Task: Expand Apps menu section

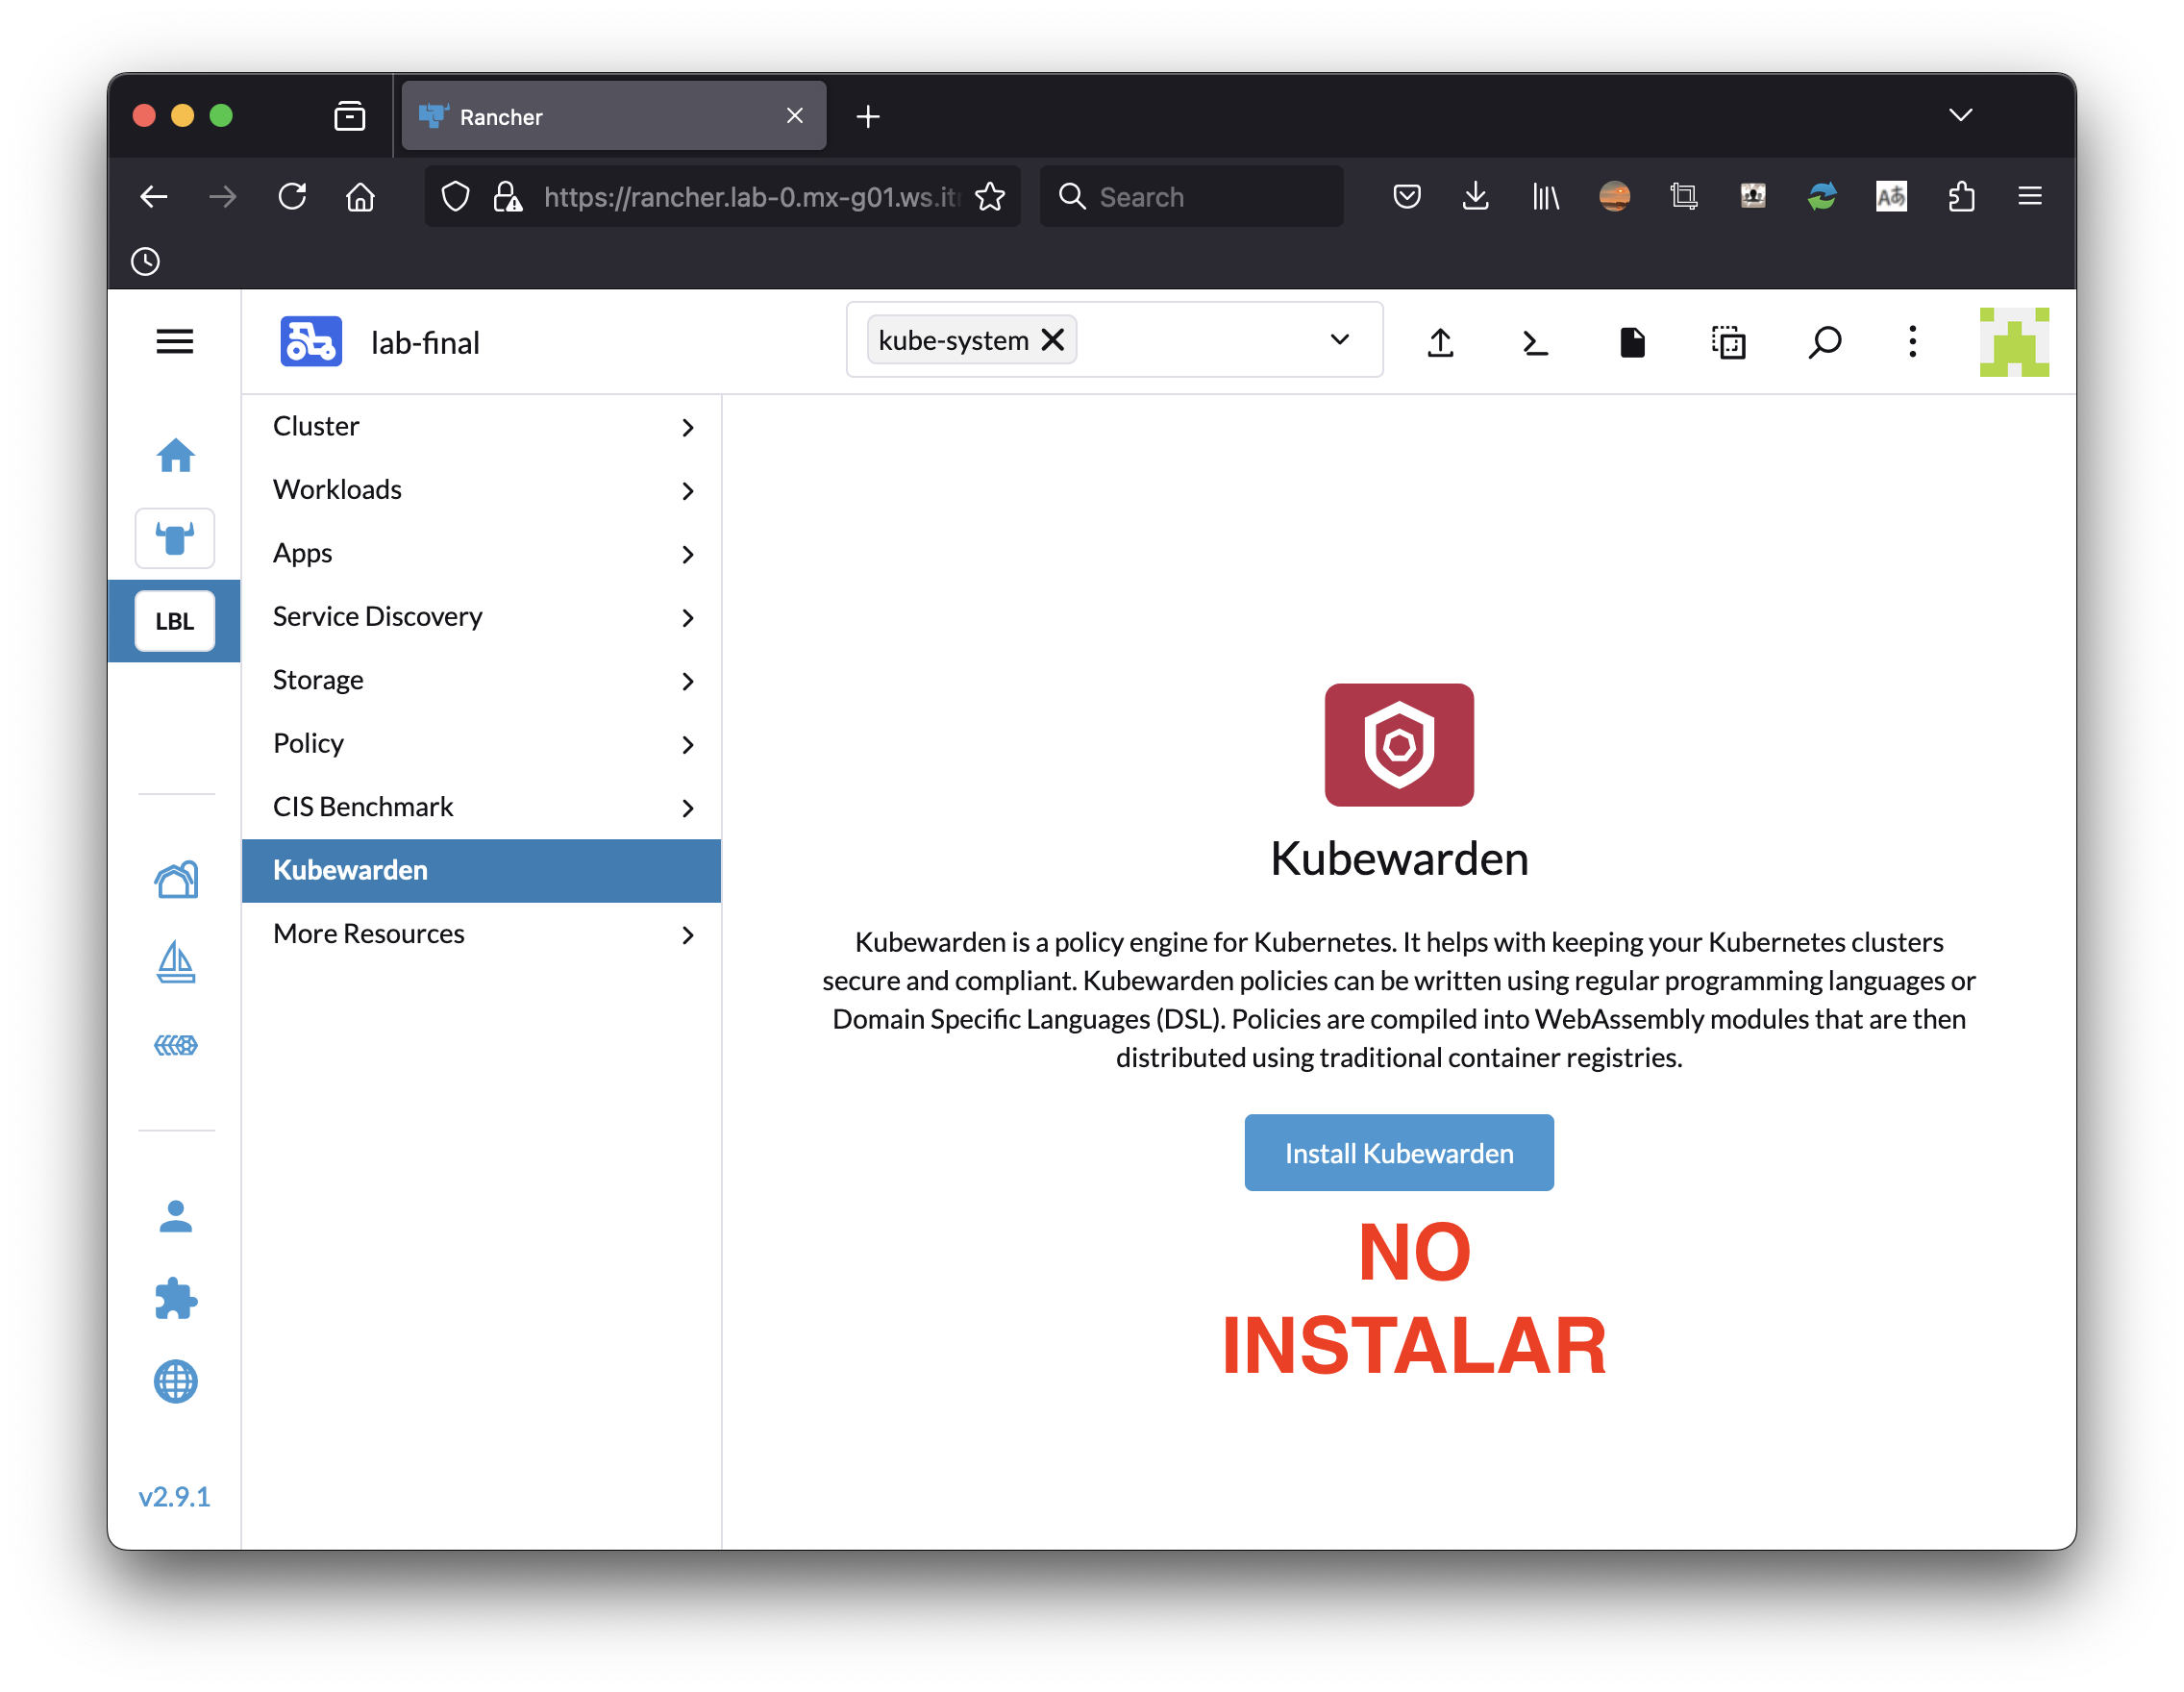Action: click(481, 553)
